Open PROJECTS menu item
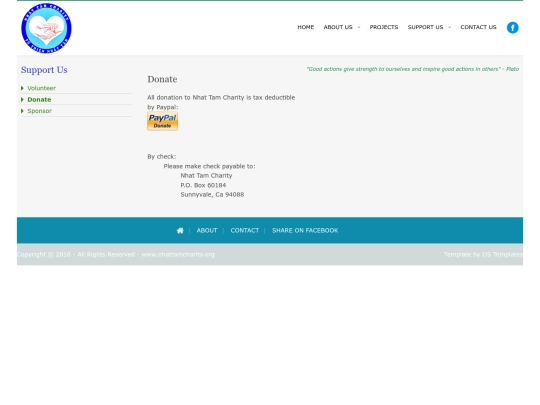This screenshot has height=405, width=540. point(384,27)
